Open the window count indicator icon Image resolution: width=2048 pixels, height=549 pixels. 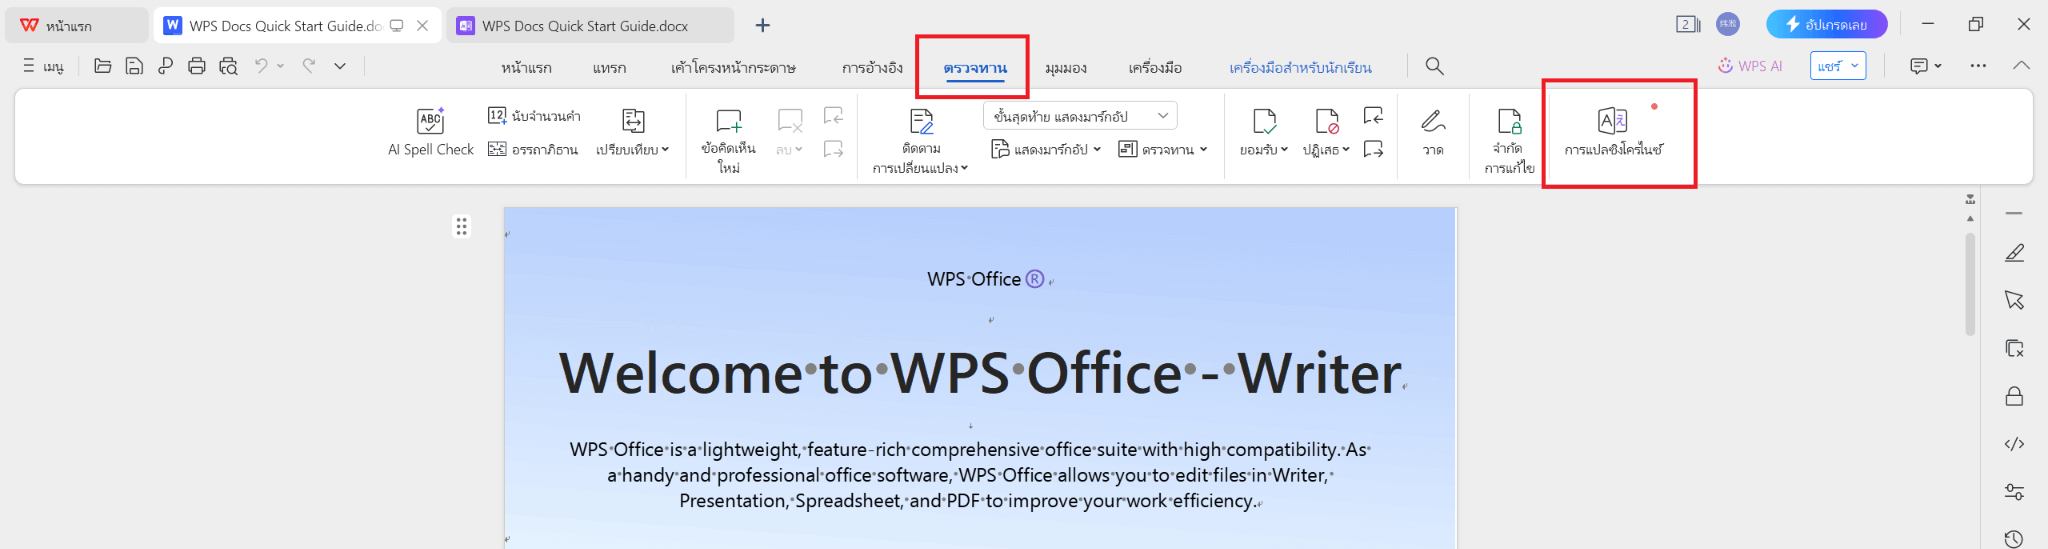tap(1688, 24)
